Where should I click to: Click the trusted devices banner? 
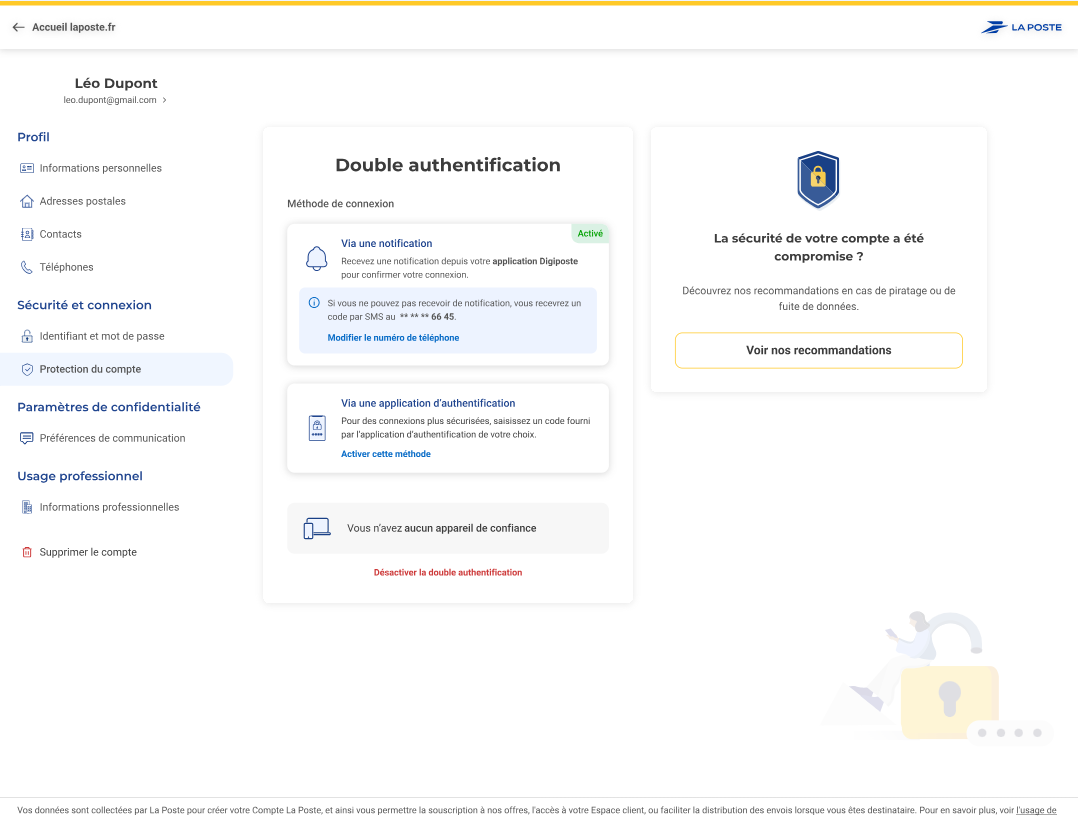coord(447,528)
